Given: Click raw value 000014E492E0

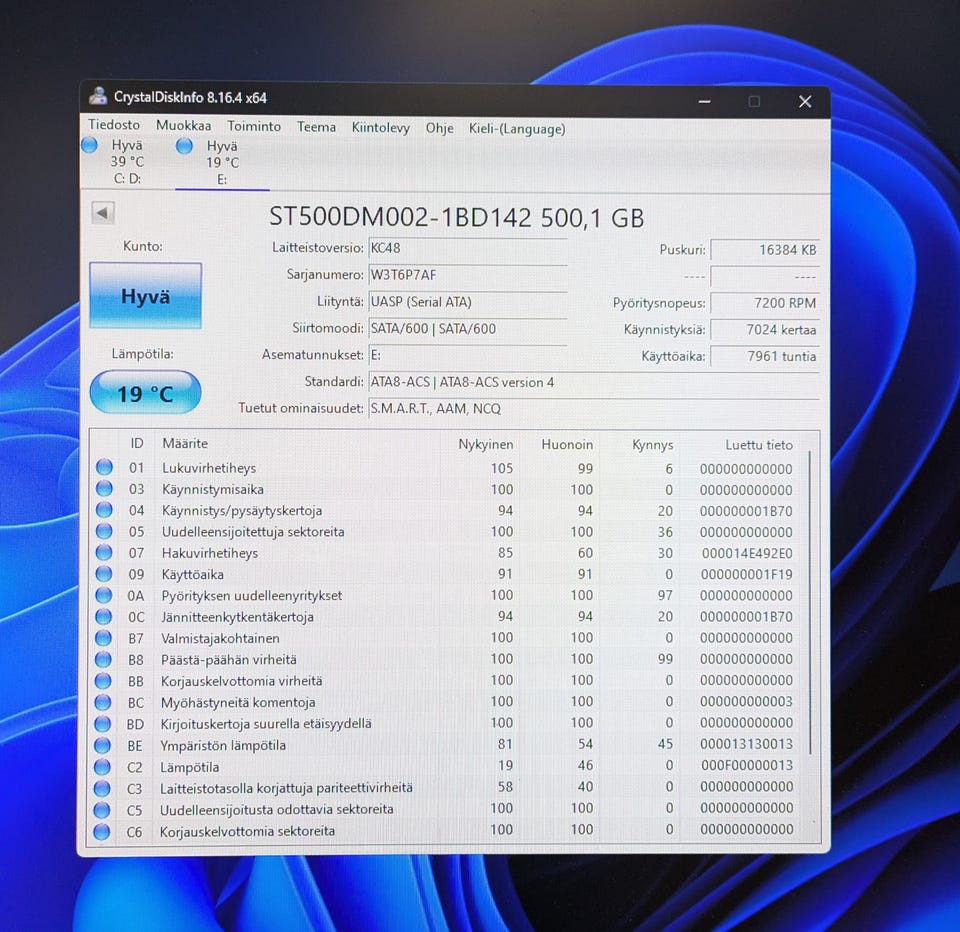Looking at the screenshot, I should click(747, 554).
